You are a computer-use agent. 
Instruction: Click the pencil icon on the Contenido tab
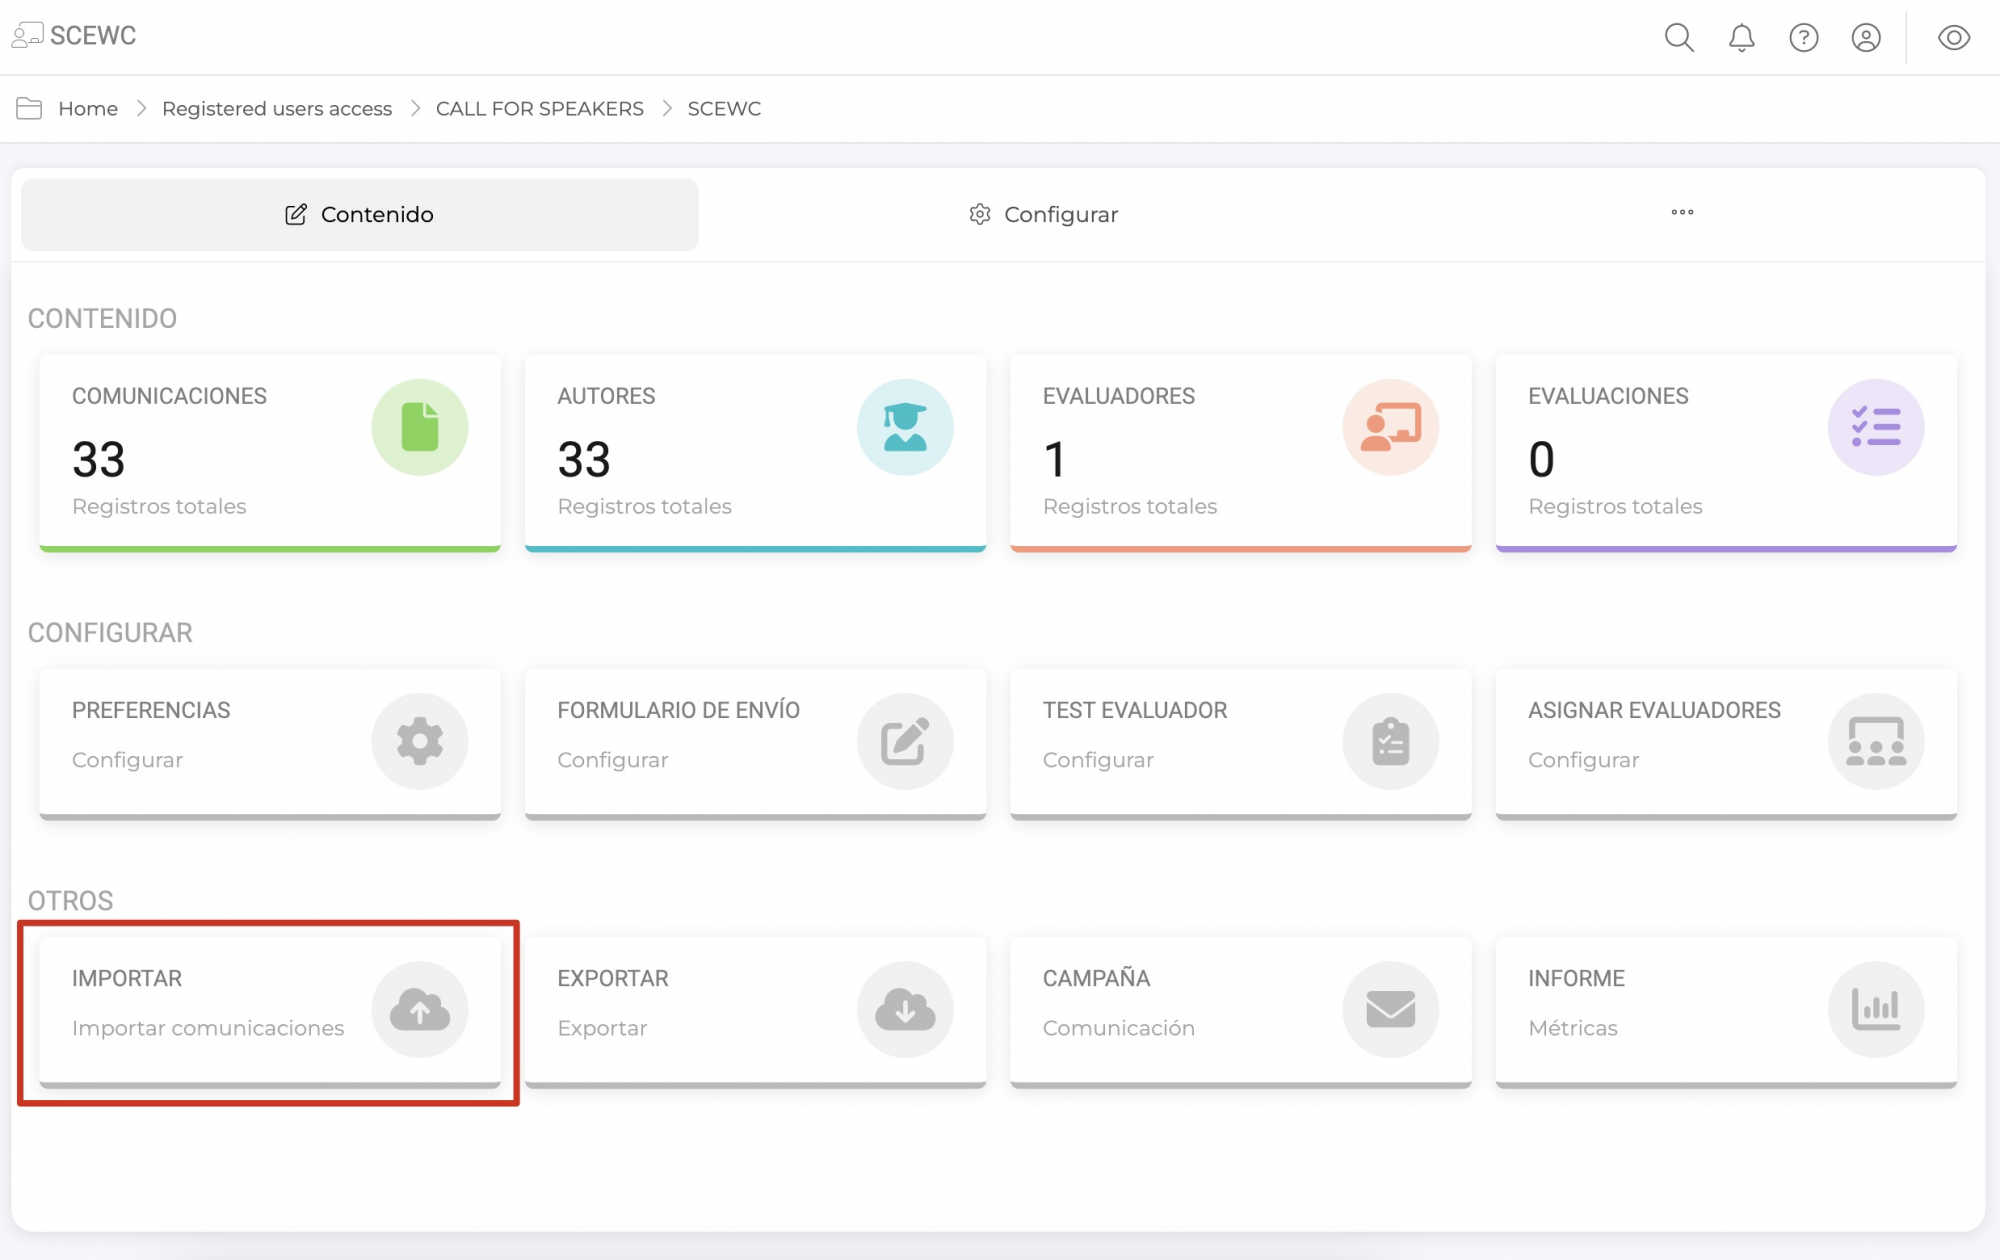tap(296, 214)
